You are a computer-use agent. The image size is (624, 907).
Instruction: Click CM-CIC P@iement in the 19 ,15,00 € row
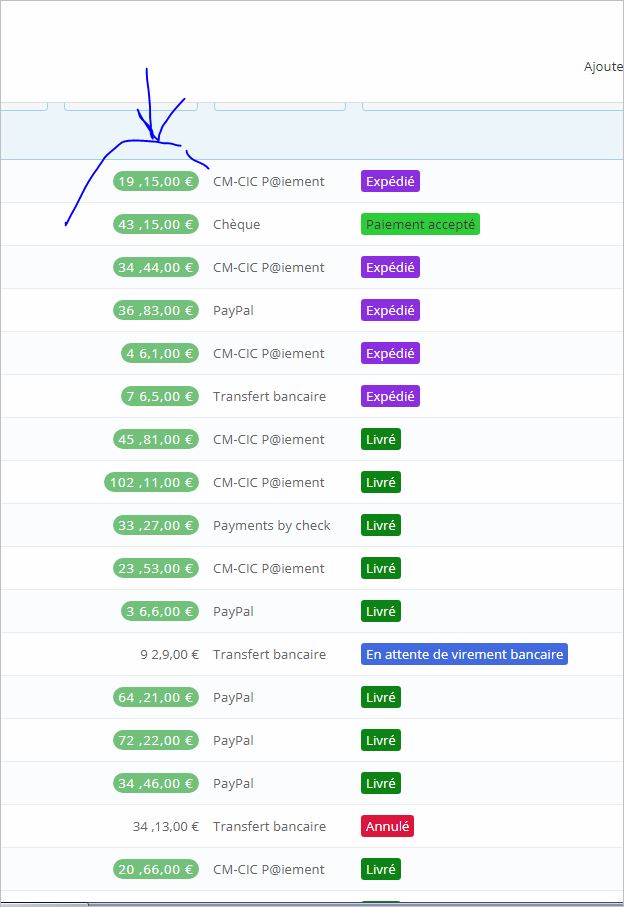(269, 181)
